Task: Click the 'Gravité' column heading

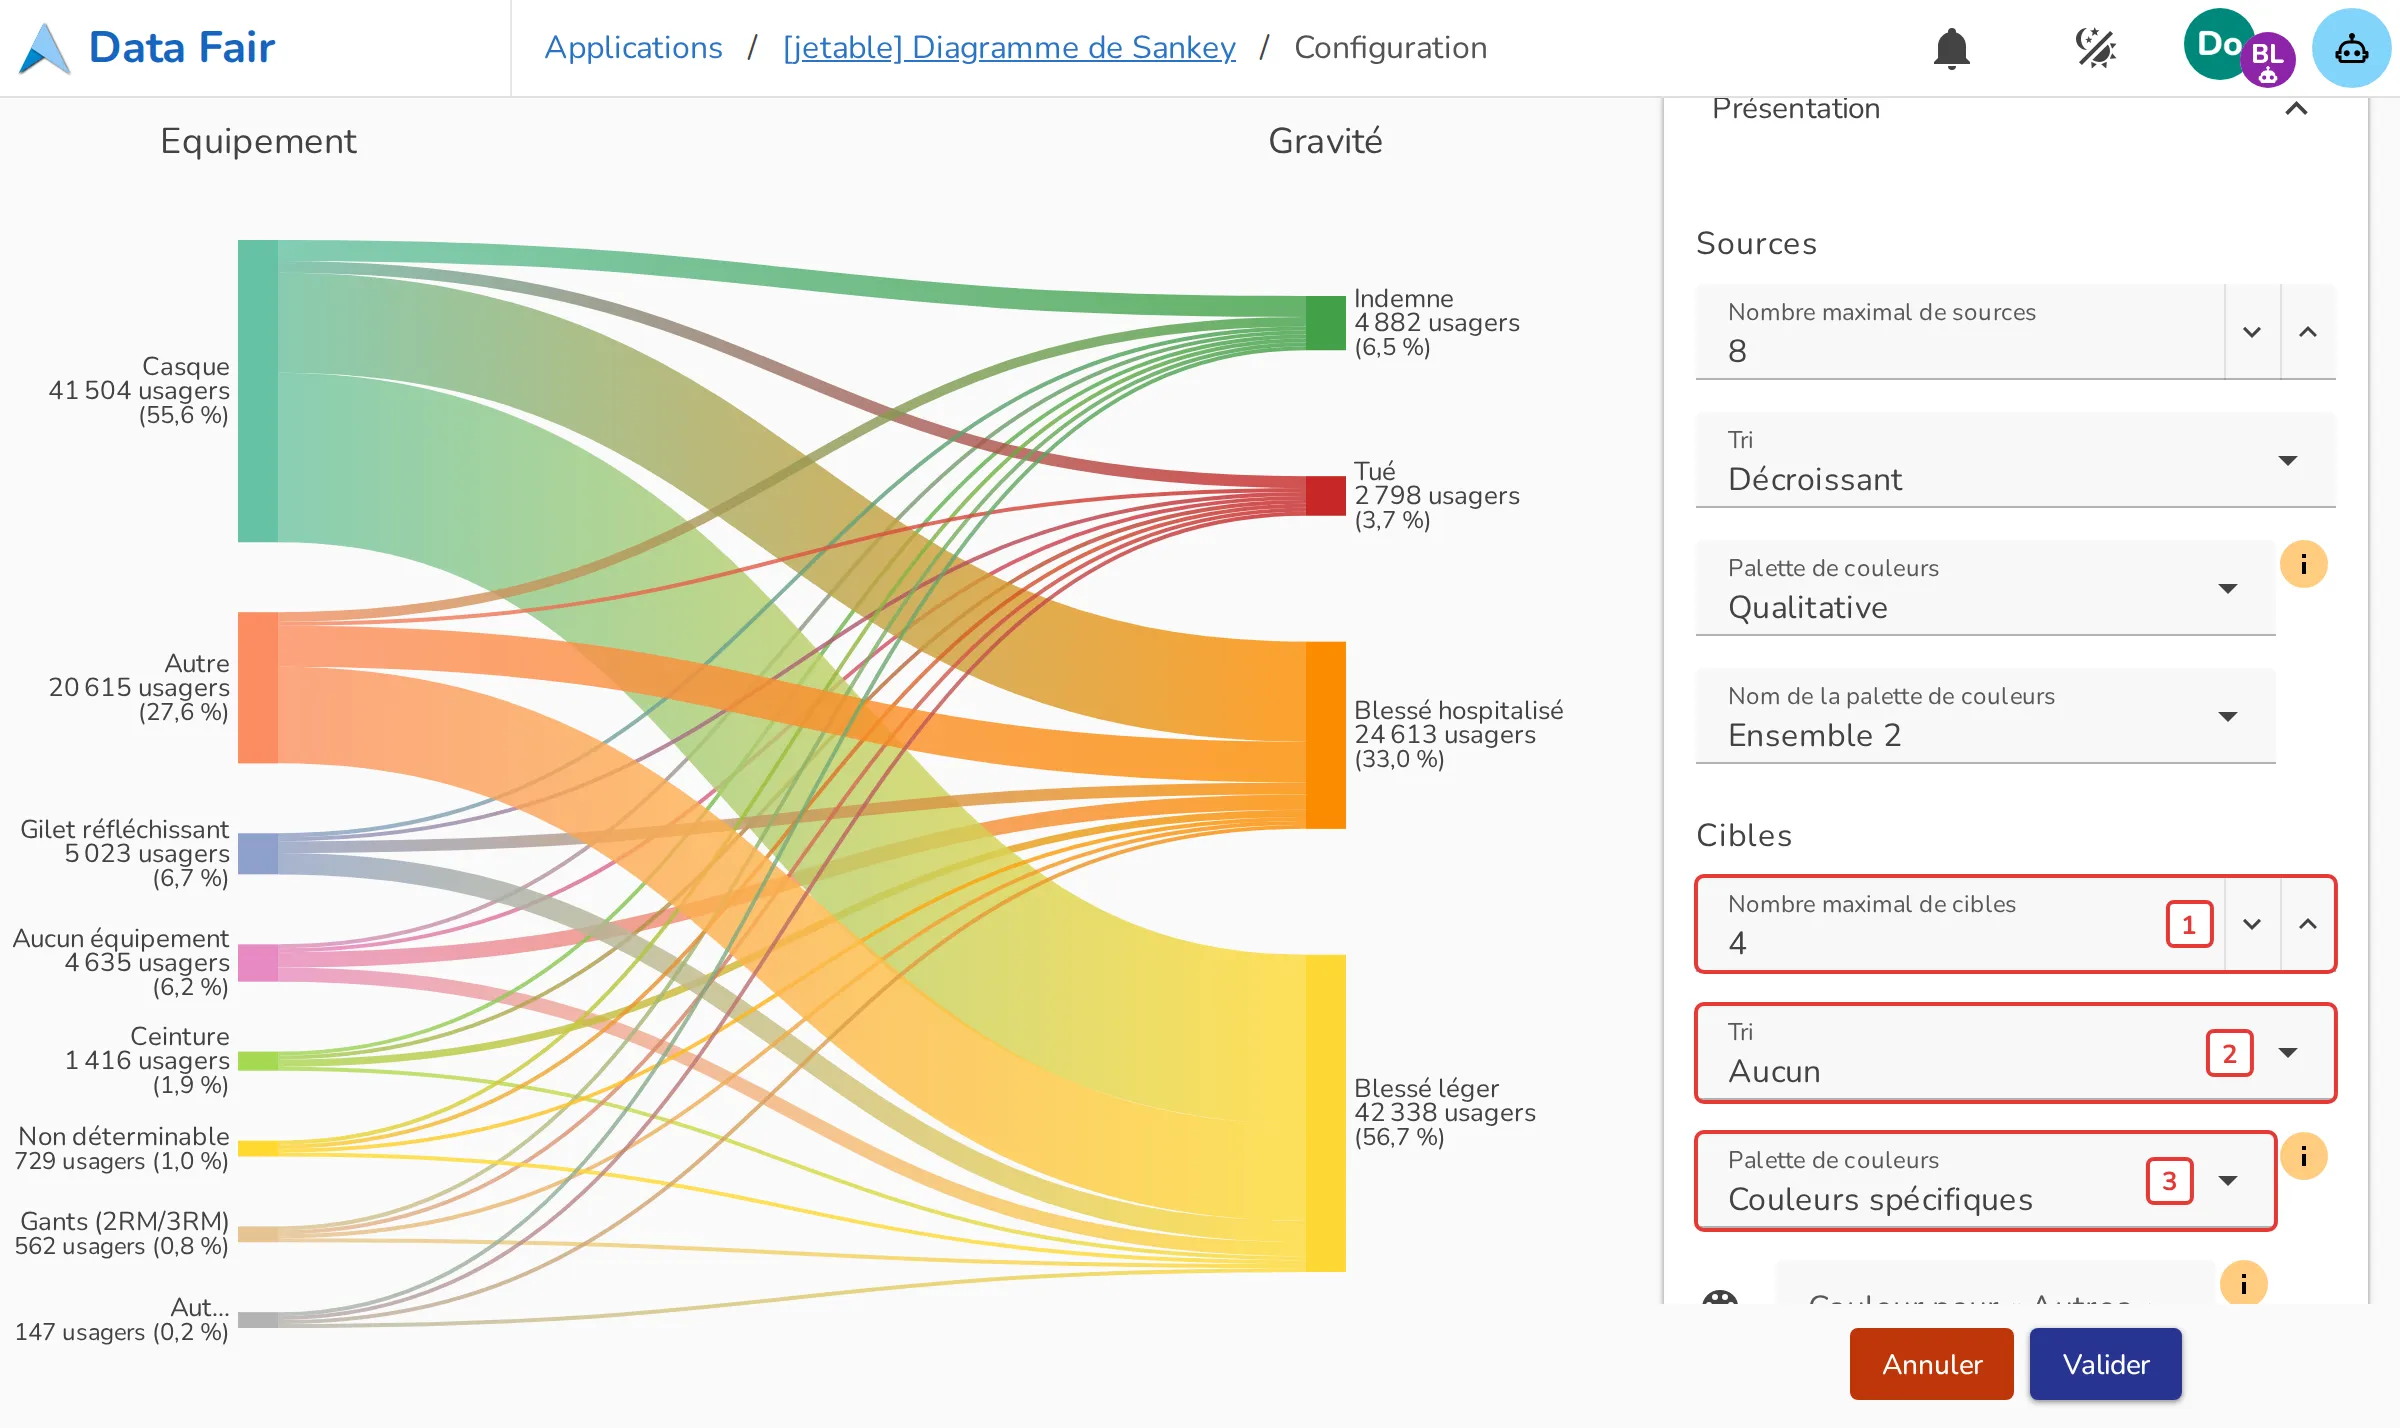Action: tap(1325, 141)
